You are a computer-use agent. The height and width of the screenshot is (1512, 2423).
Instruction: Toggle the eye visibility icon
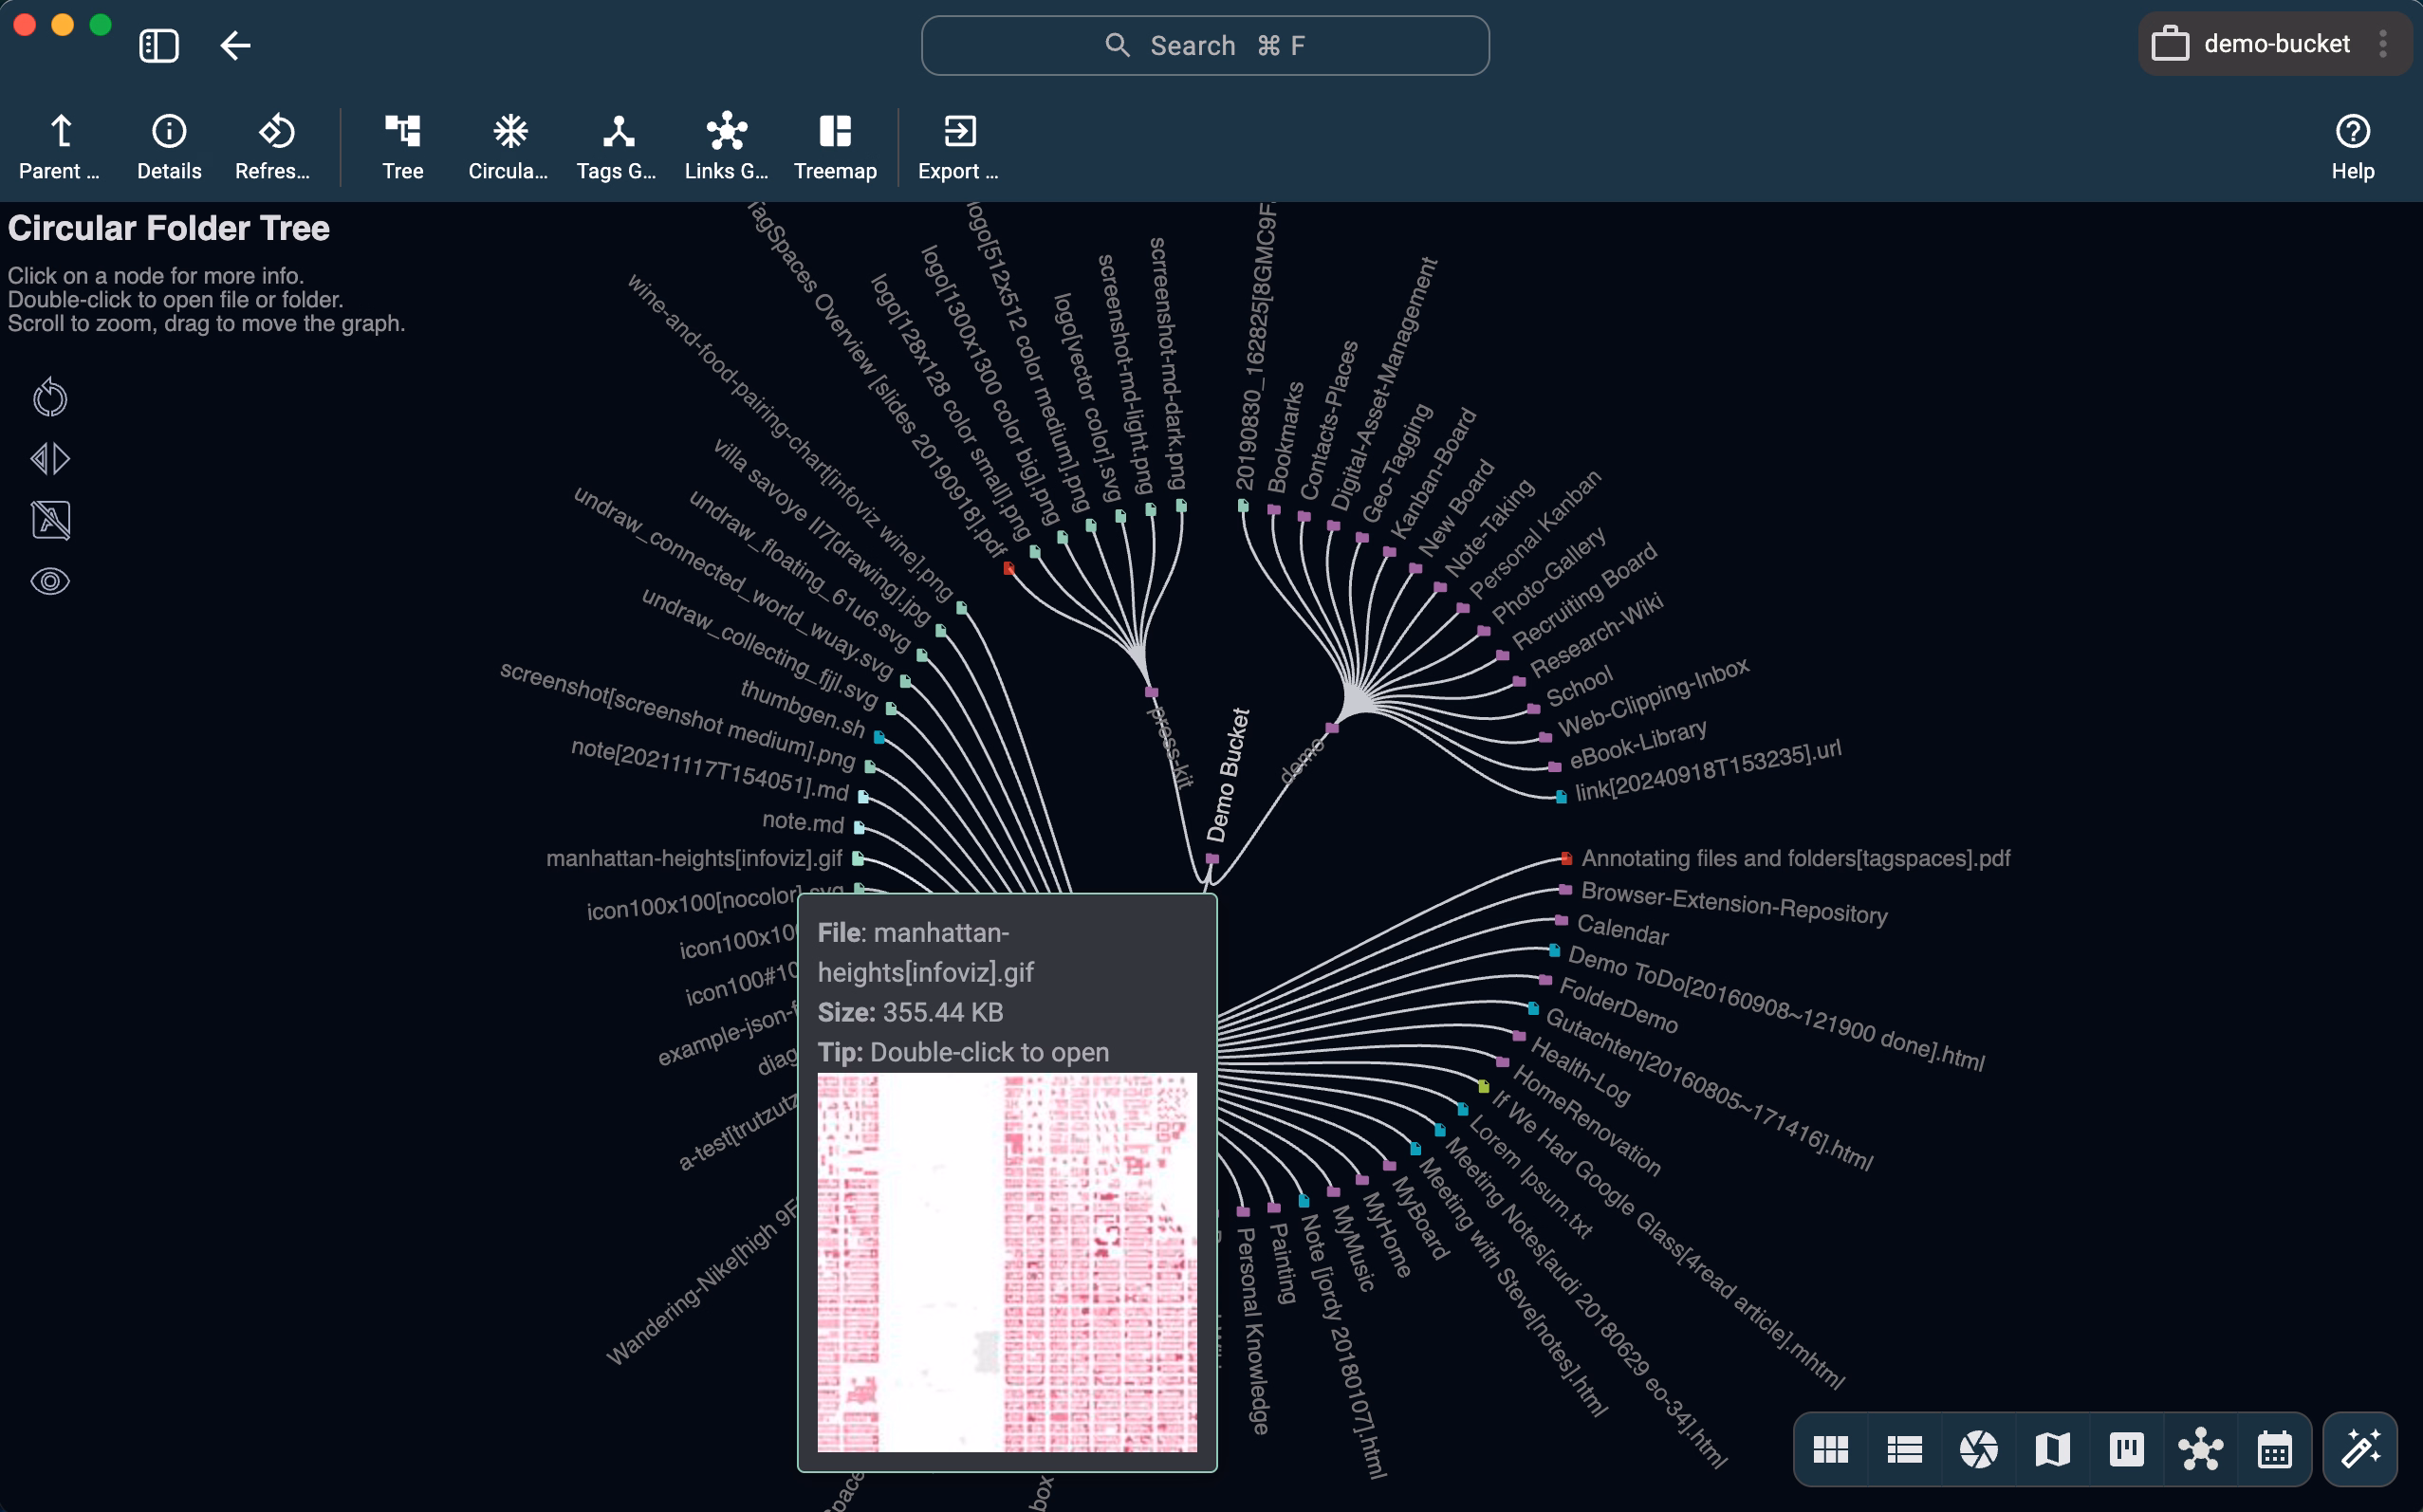click(x=49, y=581)
